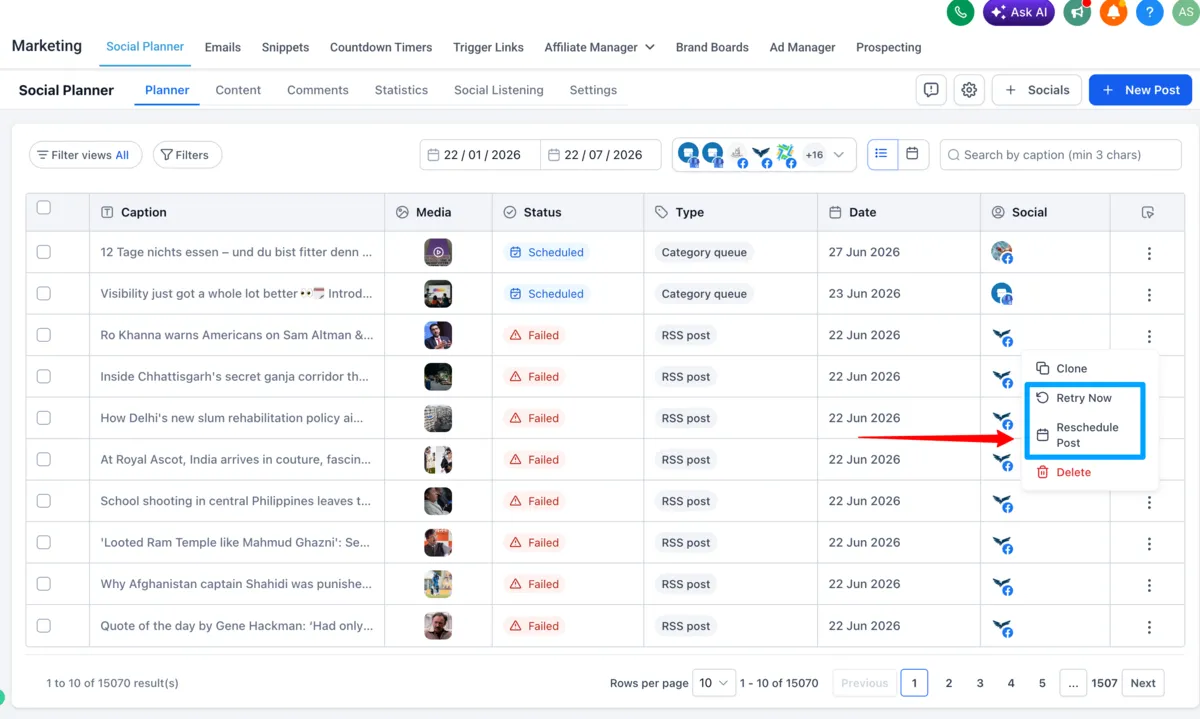Click the Failed warning icon on 'Ro Khanna' row

tap(516, 335)
